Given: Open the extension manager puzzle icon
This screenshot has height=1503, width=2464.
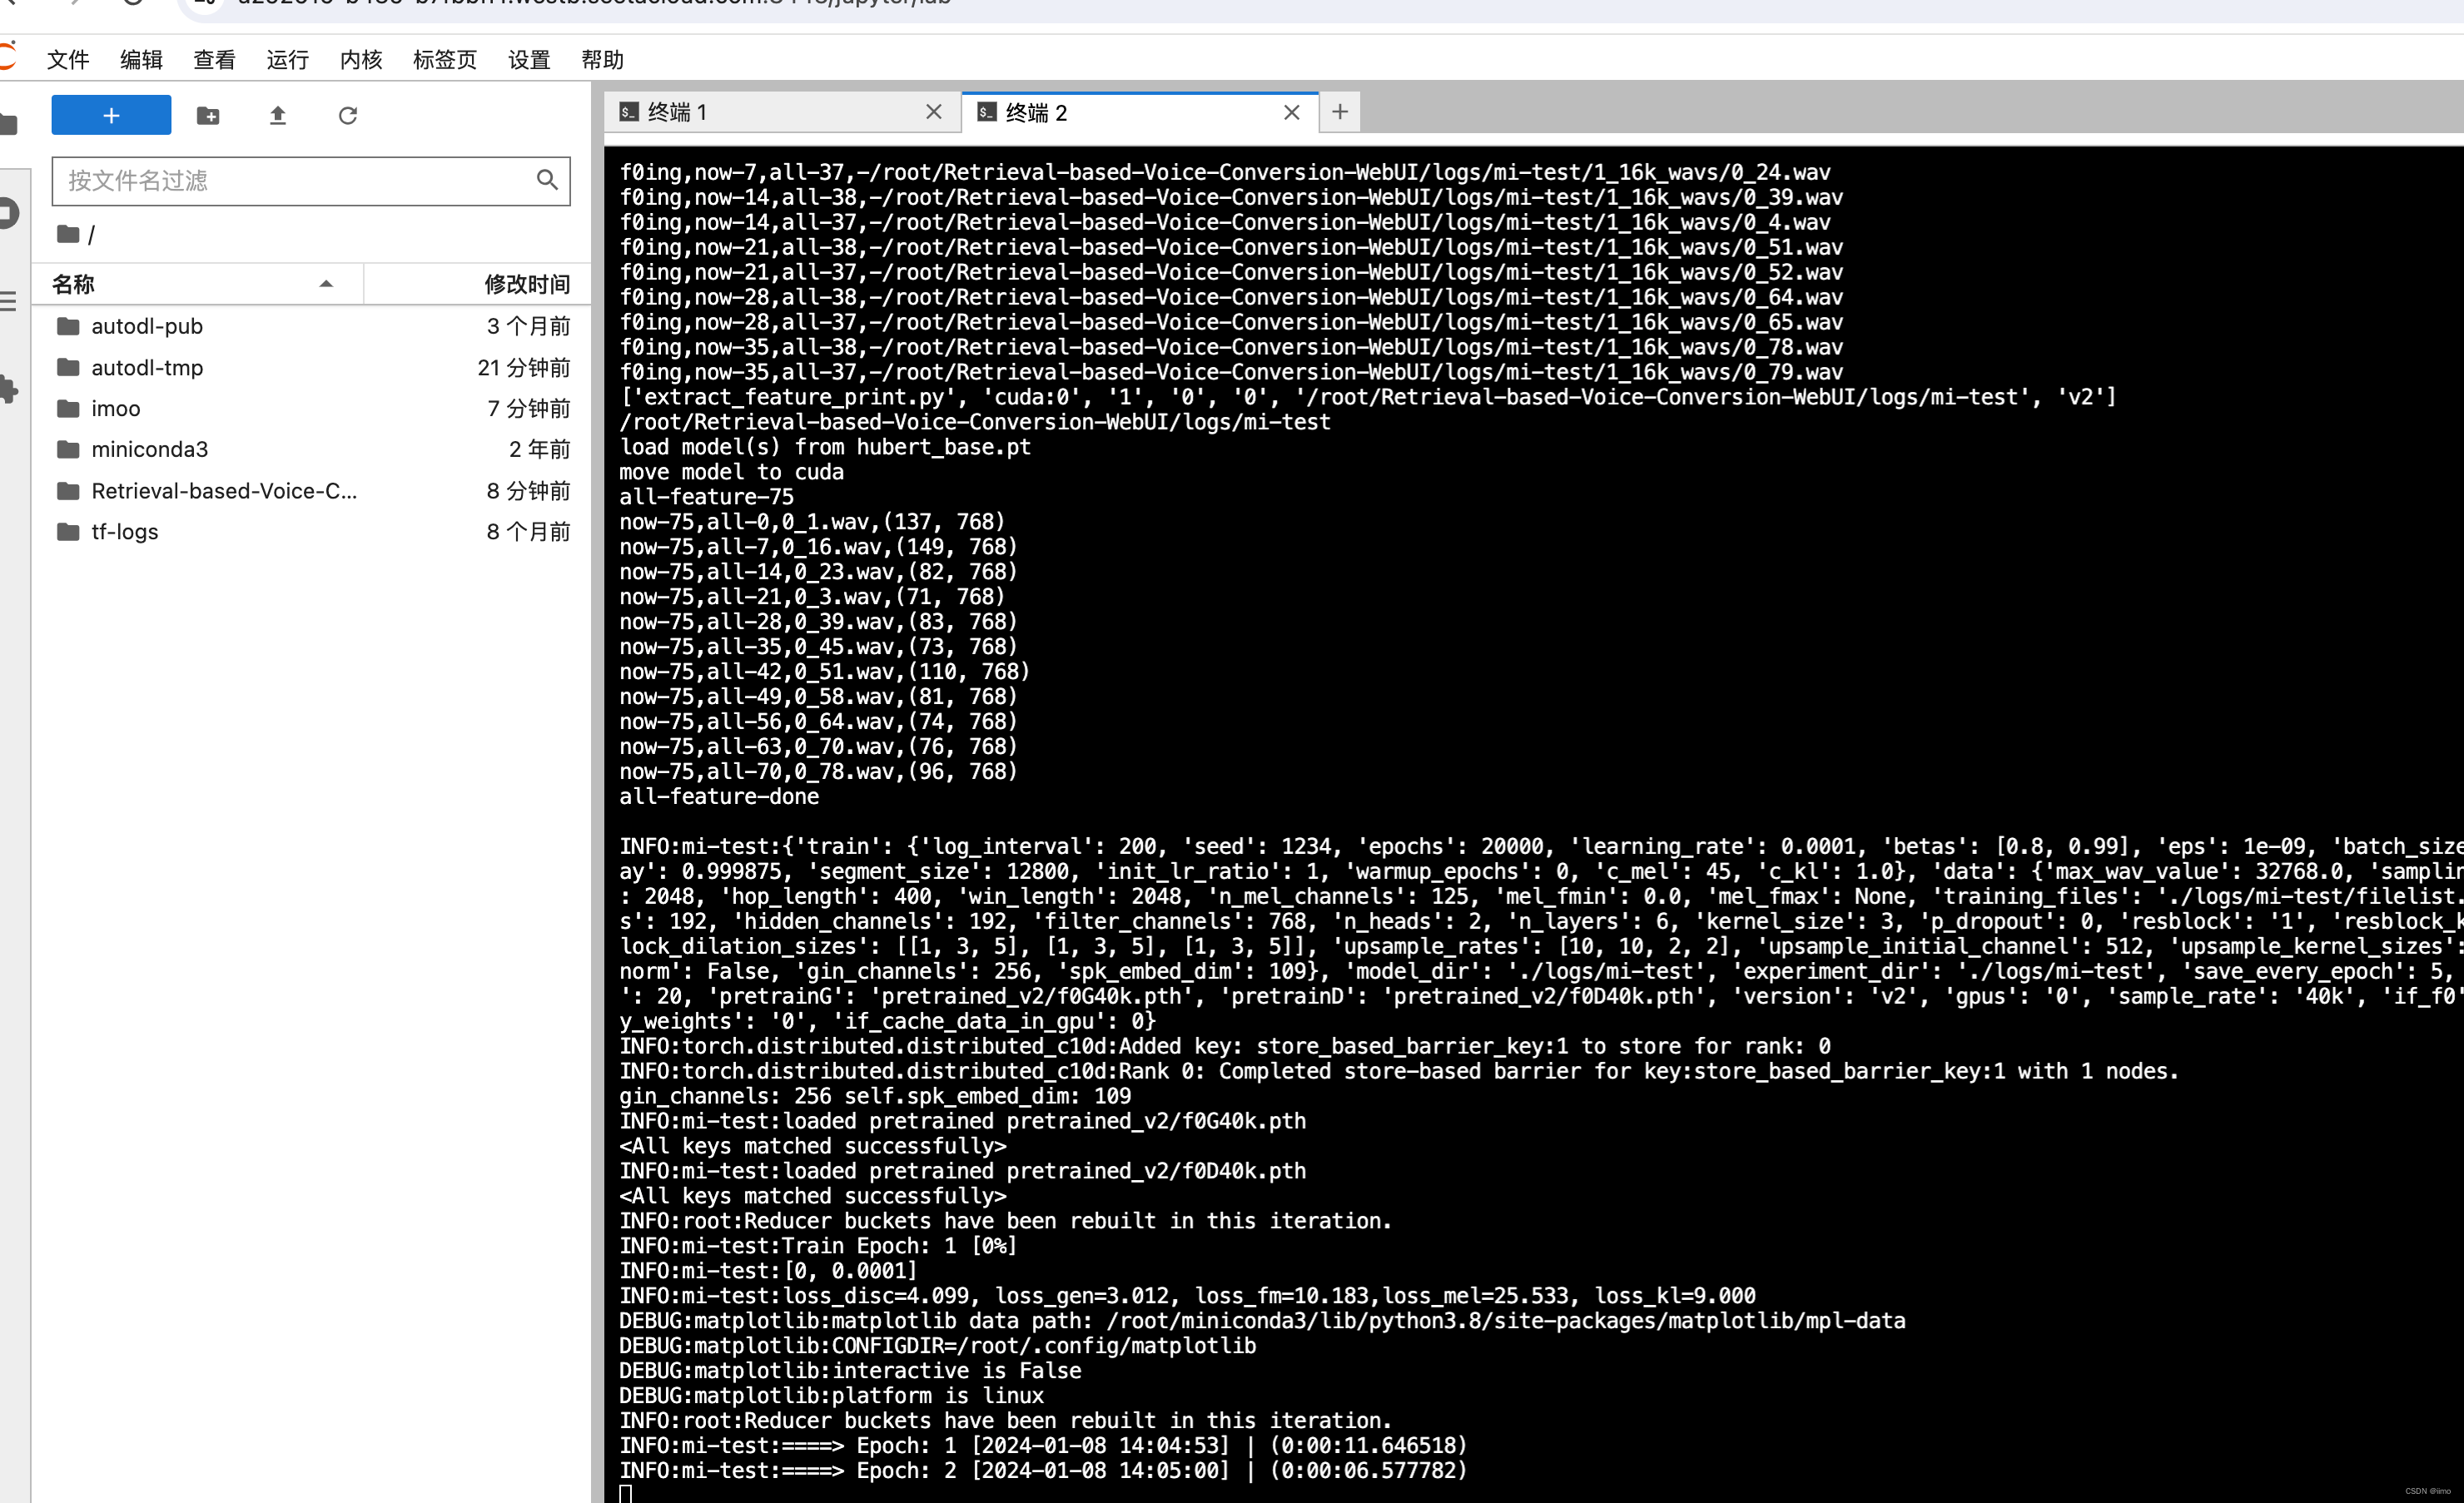Looking at the screenshot, I should point(8,389).
